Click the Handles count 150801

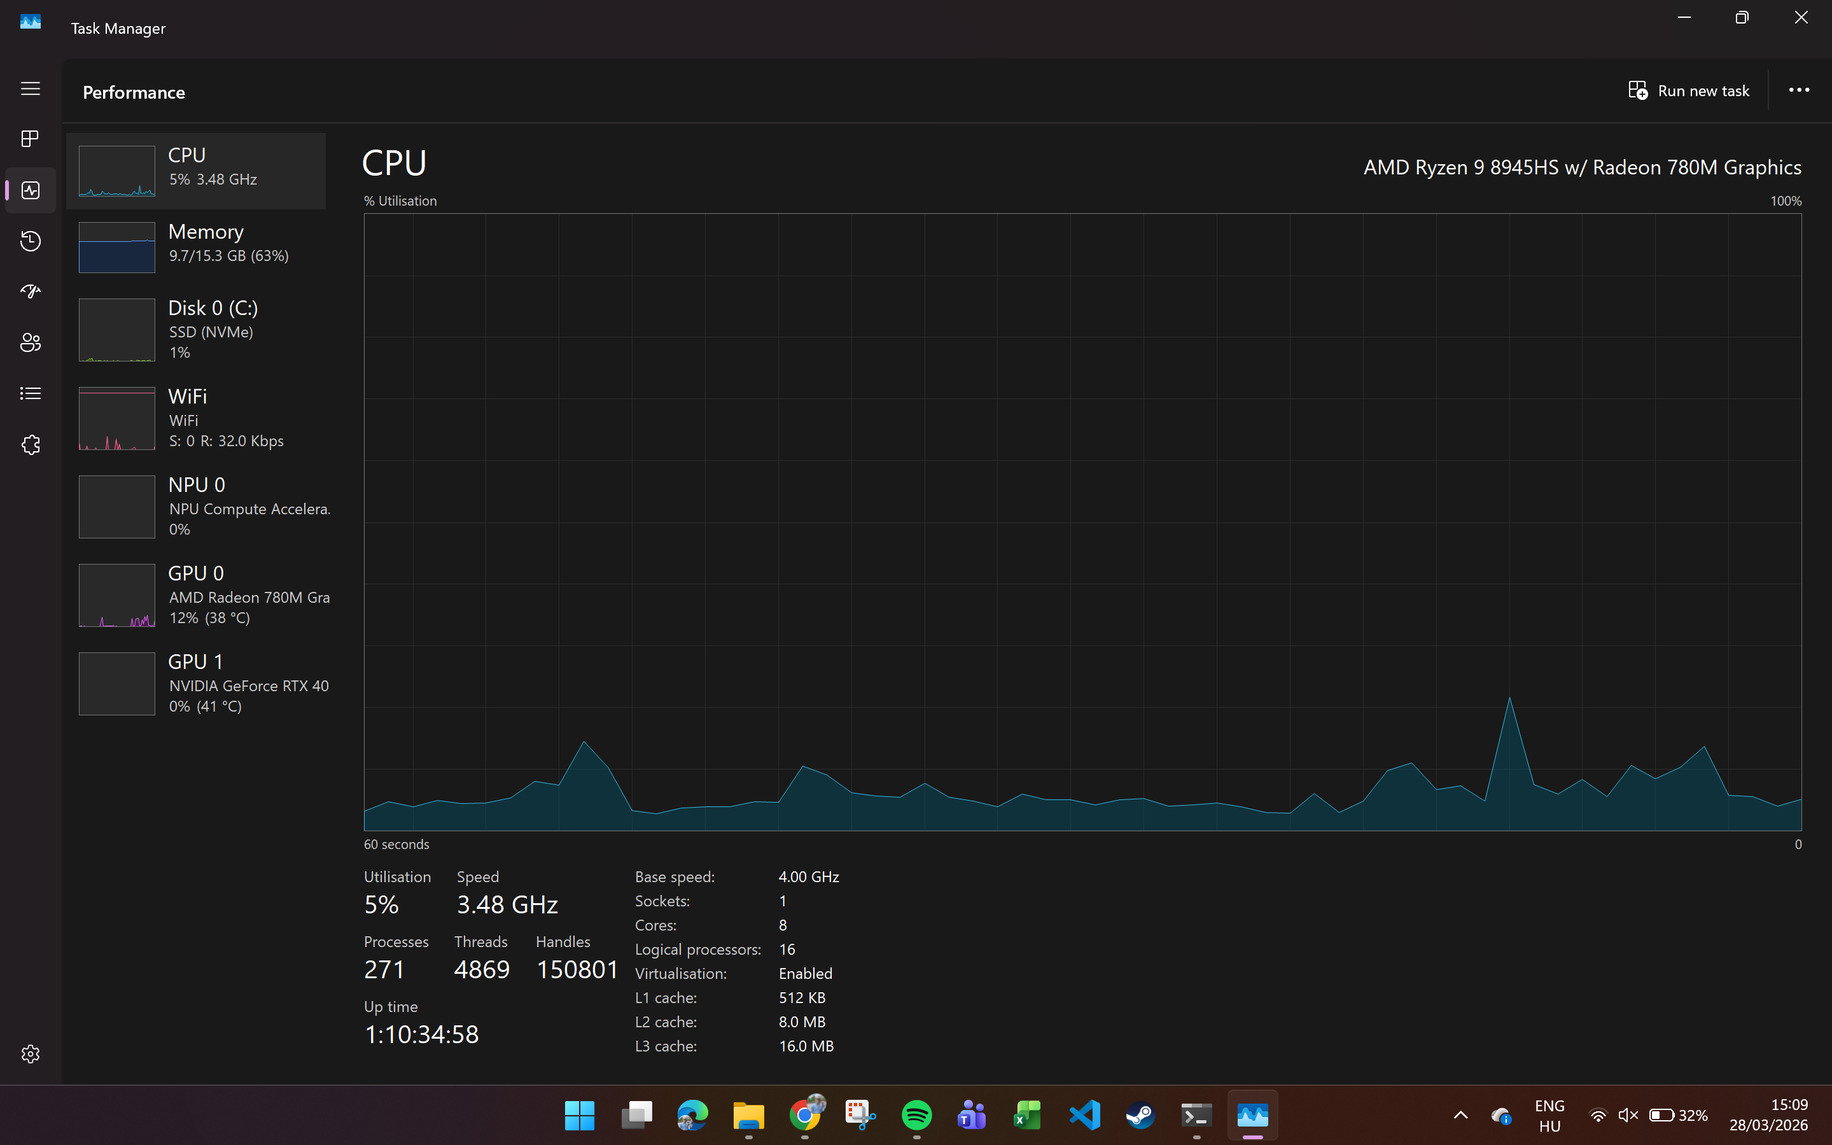(x=577, y=970)
